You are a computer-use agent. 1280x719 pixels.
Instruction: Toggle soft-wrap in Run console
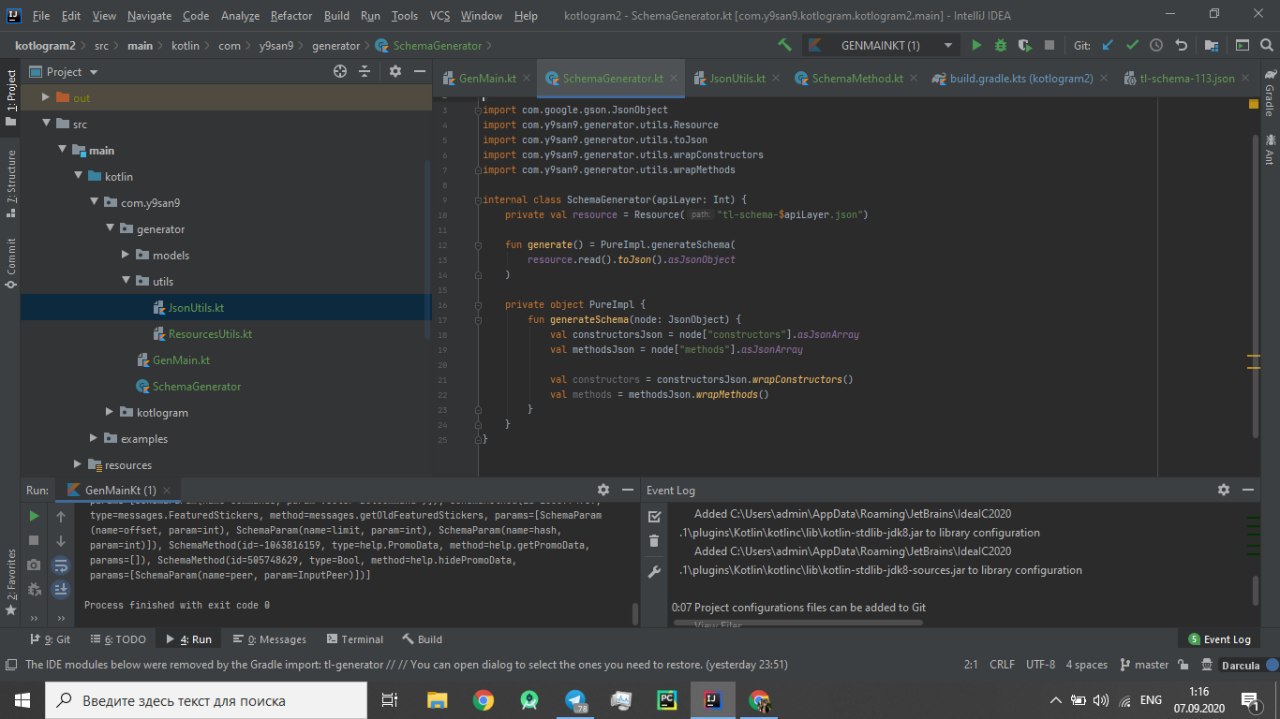click(61, 565)
